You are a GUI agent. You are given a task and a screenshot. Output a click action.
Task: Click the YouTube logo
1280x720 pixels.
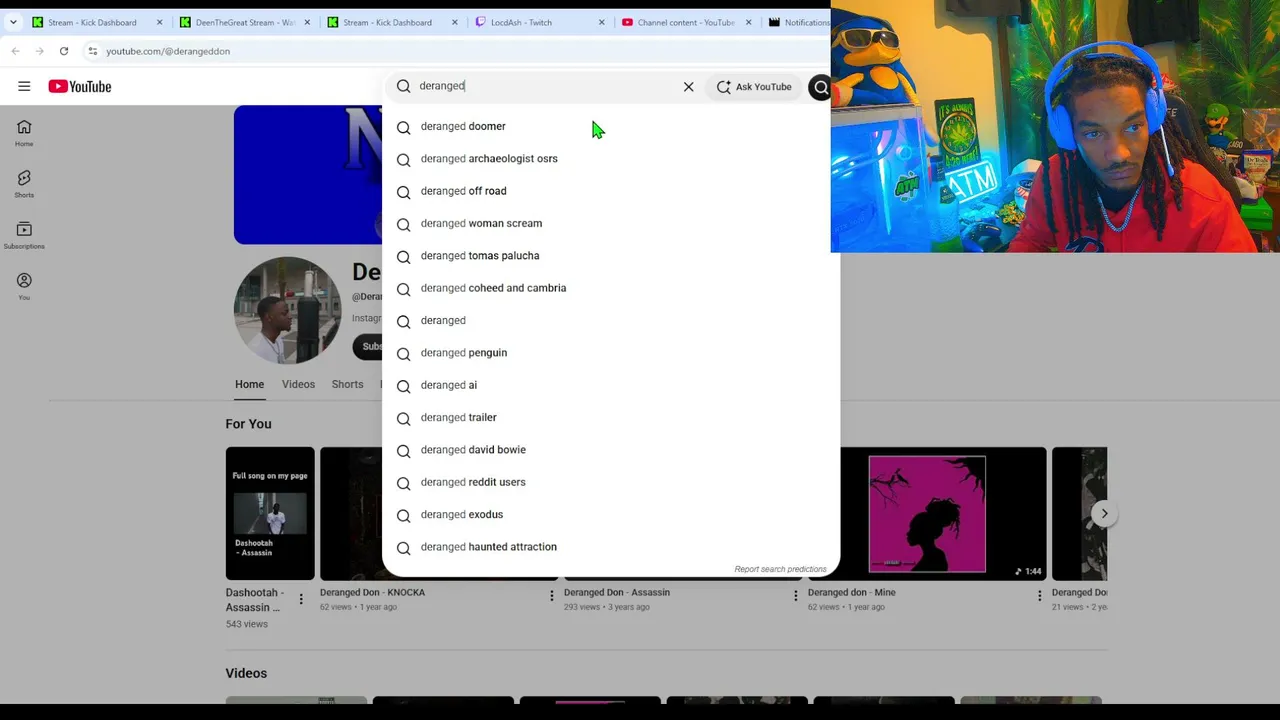(80, 86)
